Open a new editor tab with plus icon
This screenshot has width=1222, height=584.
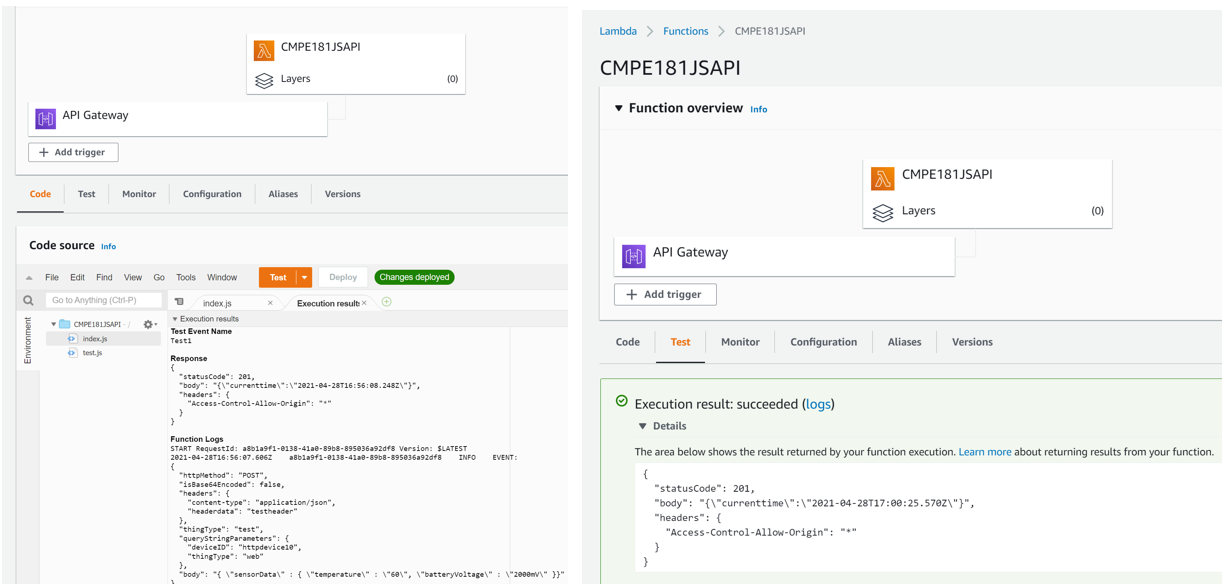[387, 302]
